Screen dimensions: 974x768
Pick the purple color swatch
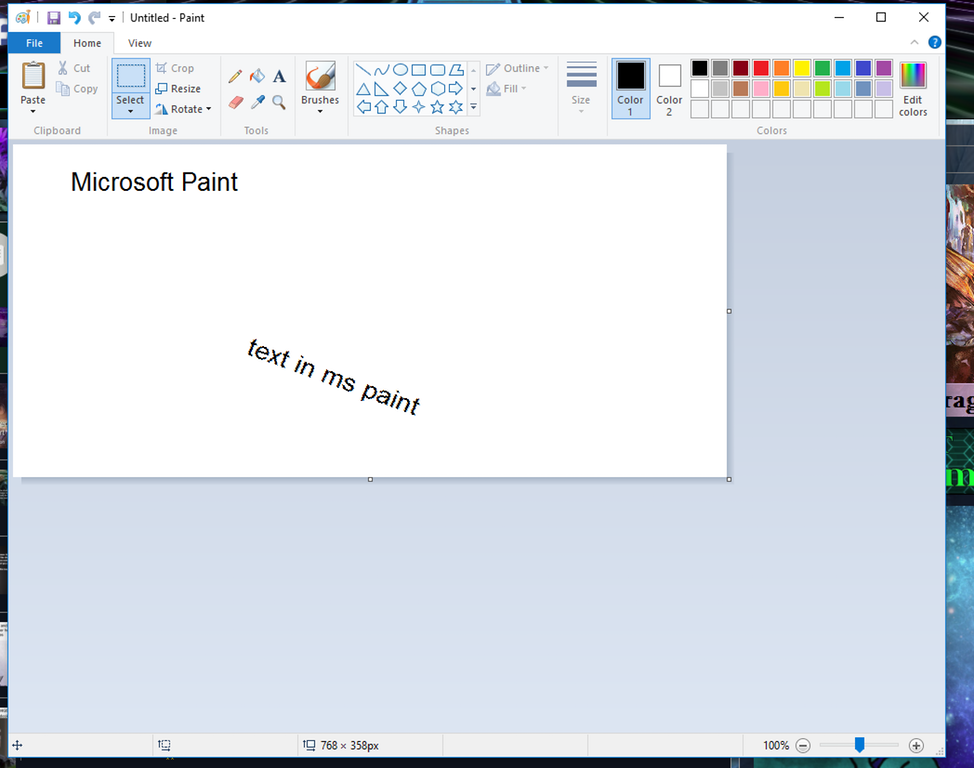point(884,68)
